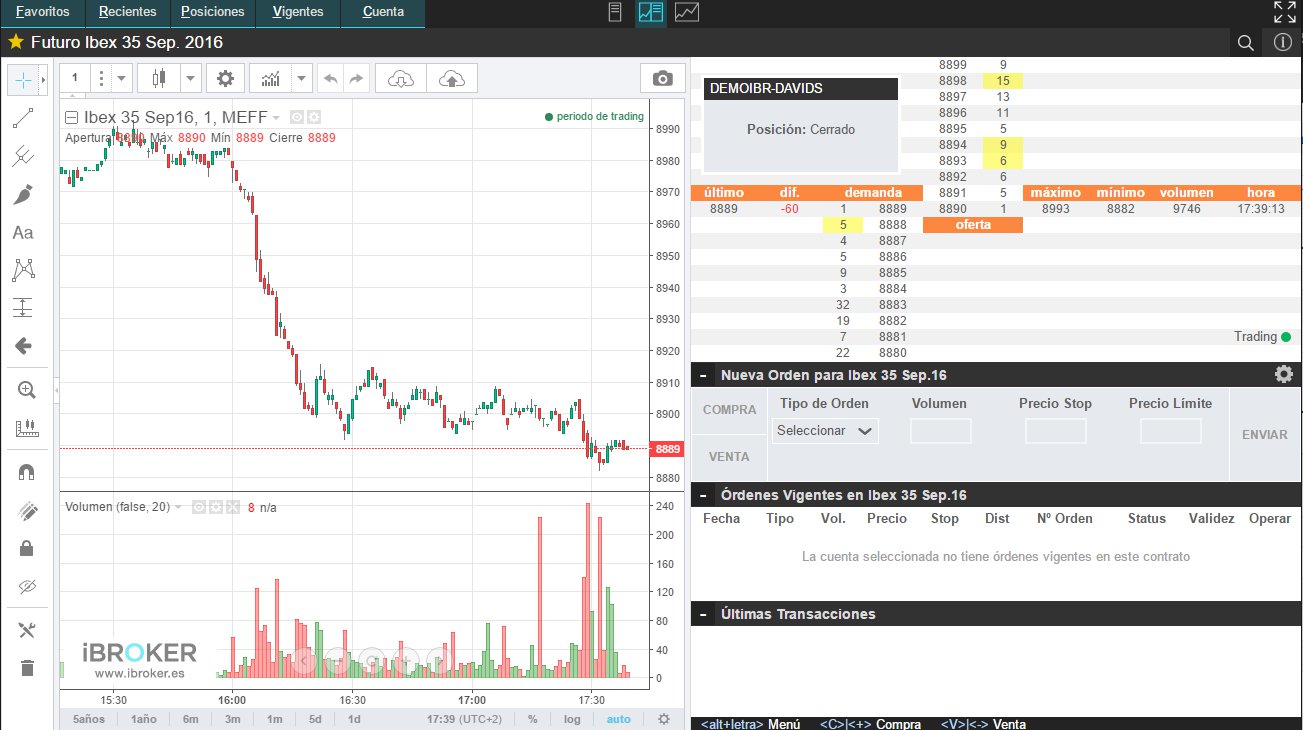Open order panel settings gear

[1284, 374]
